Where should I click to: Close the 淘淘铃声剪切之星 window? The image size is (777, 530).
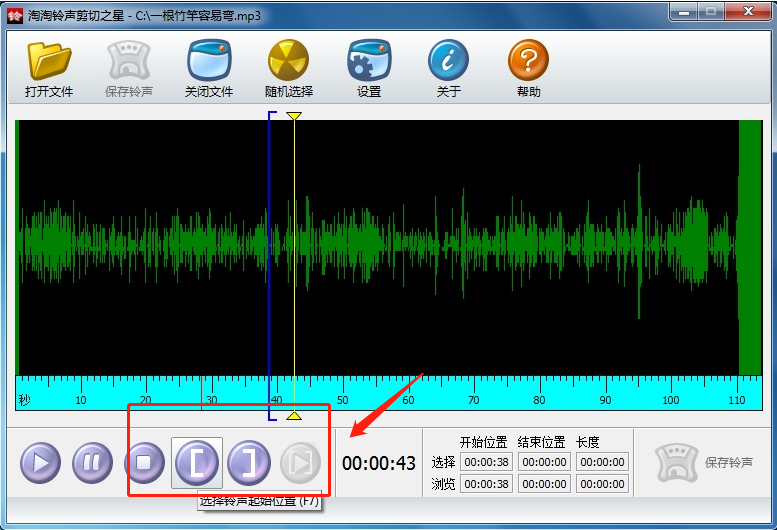click(x=749, y=11)
